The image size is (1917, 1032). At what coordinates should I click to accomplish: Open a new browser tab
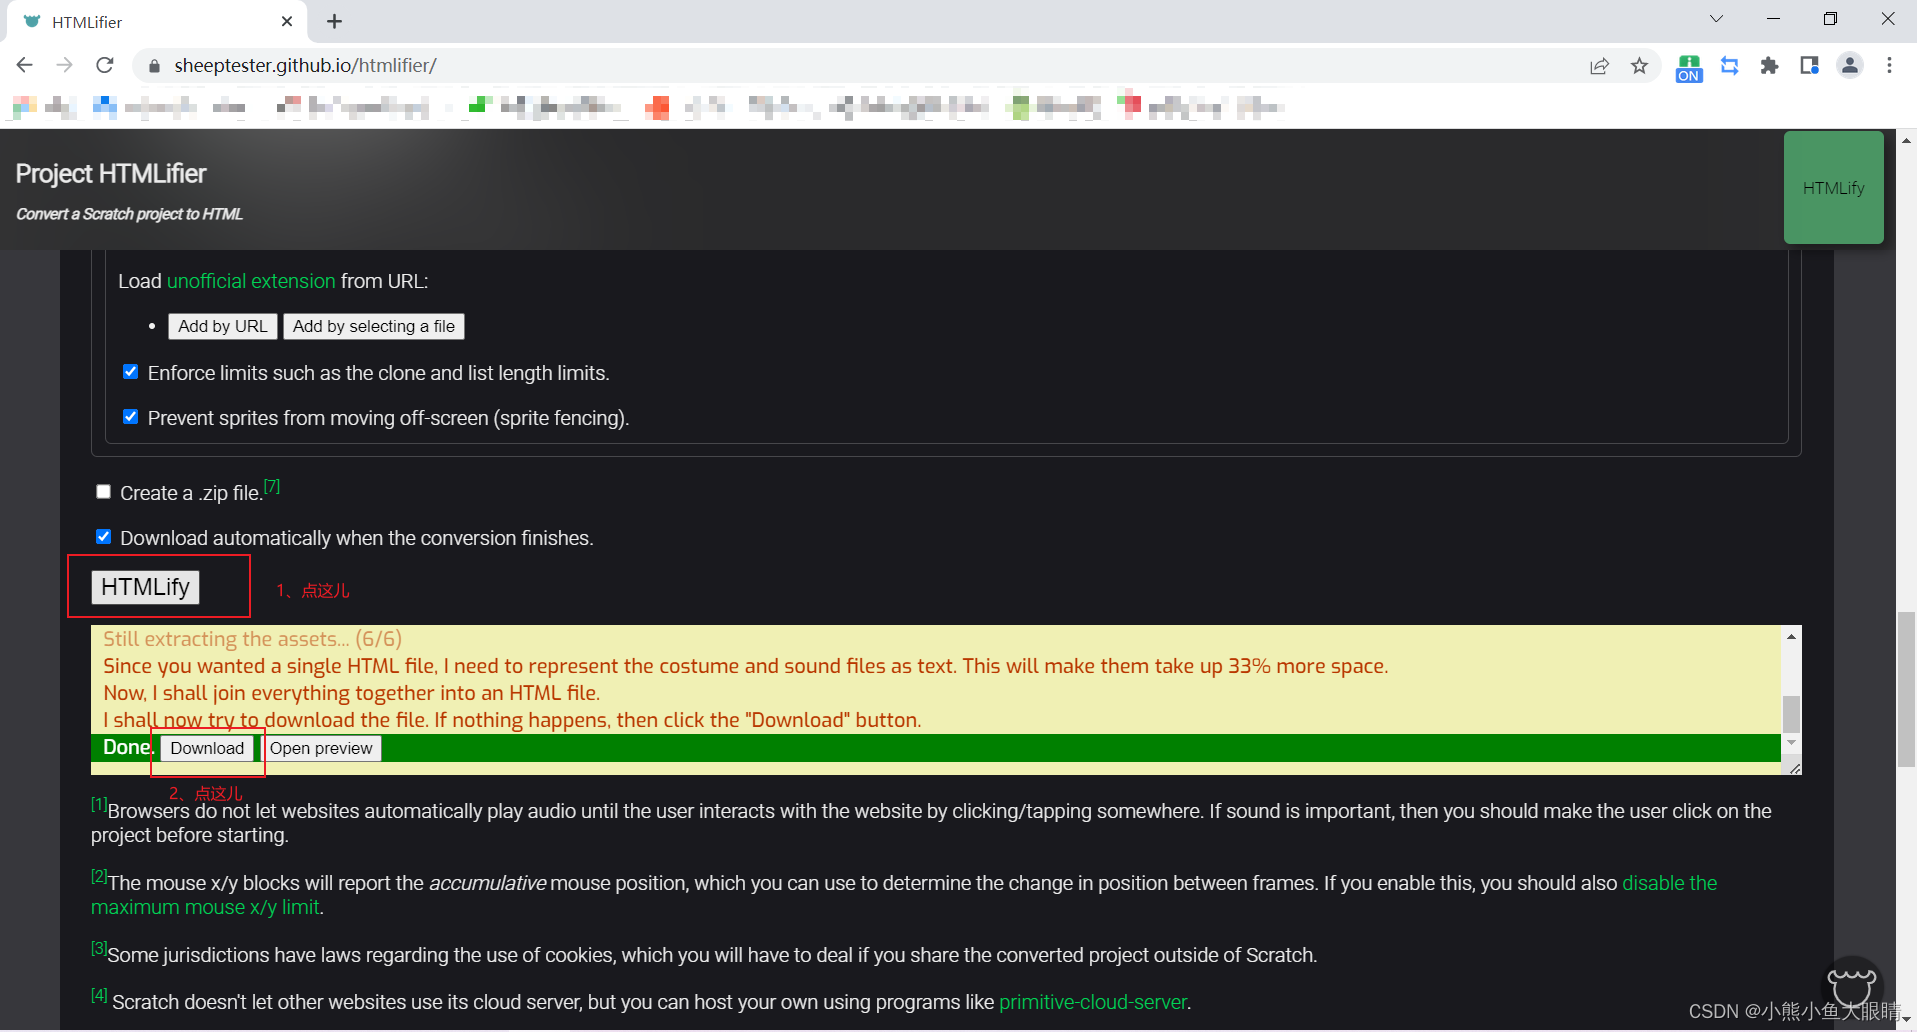(335, 21)
